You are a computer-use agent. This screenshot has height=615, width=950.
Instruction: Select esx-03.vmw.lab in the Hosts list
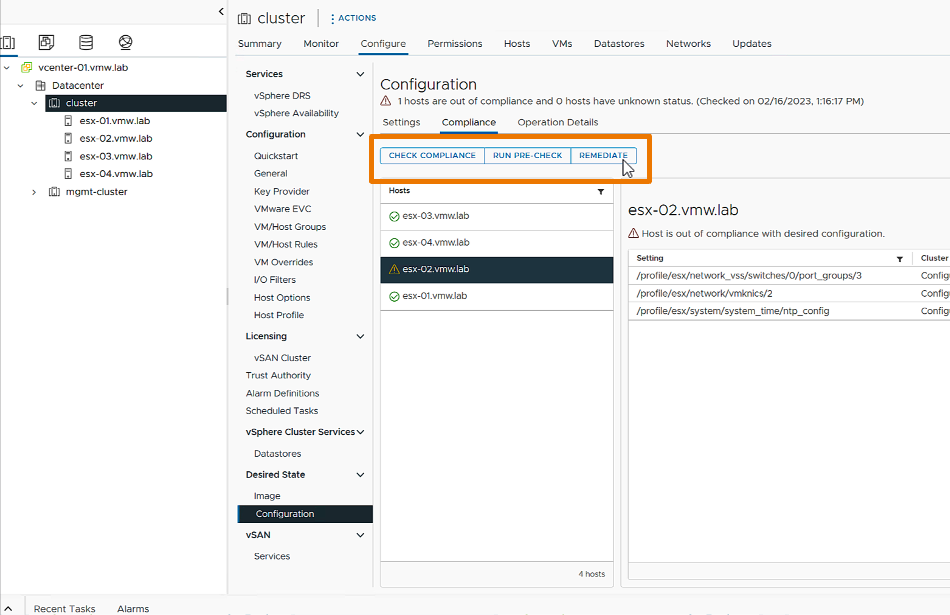(x=435, y=216)
